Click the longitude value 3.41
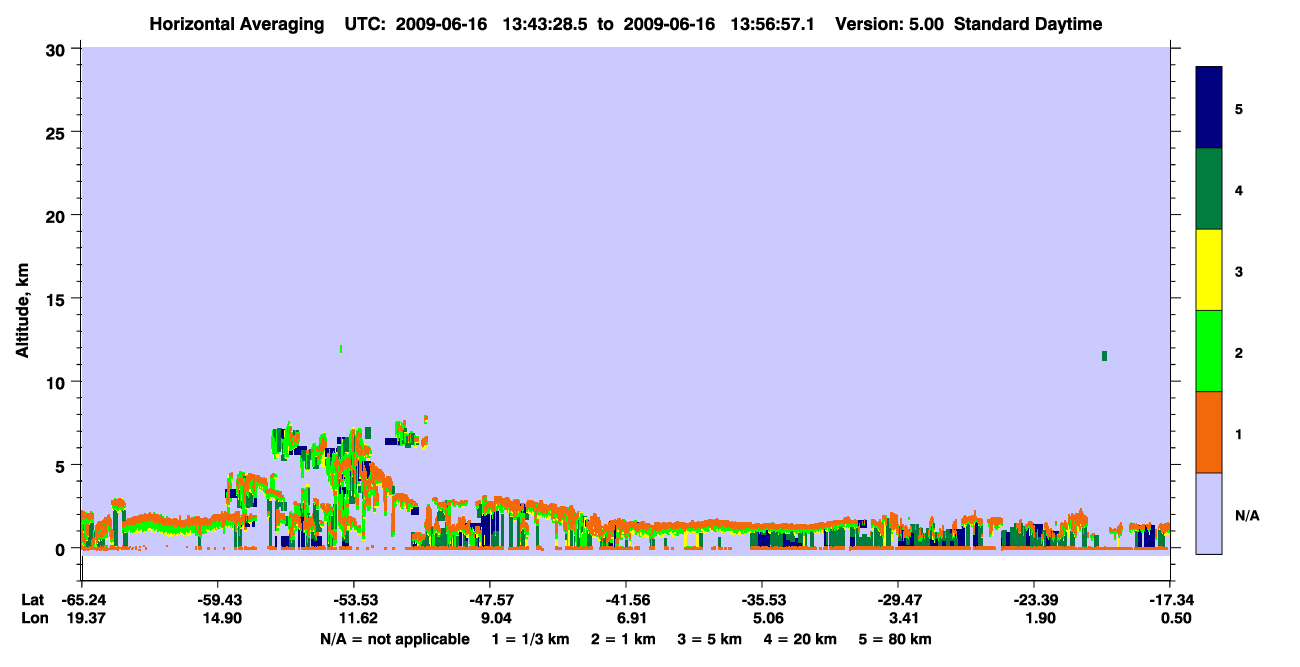The height and width of the screenshot is (667, 1300). point(905,618)
